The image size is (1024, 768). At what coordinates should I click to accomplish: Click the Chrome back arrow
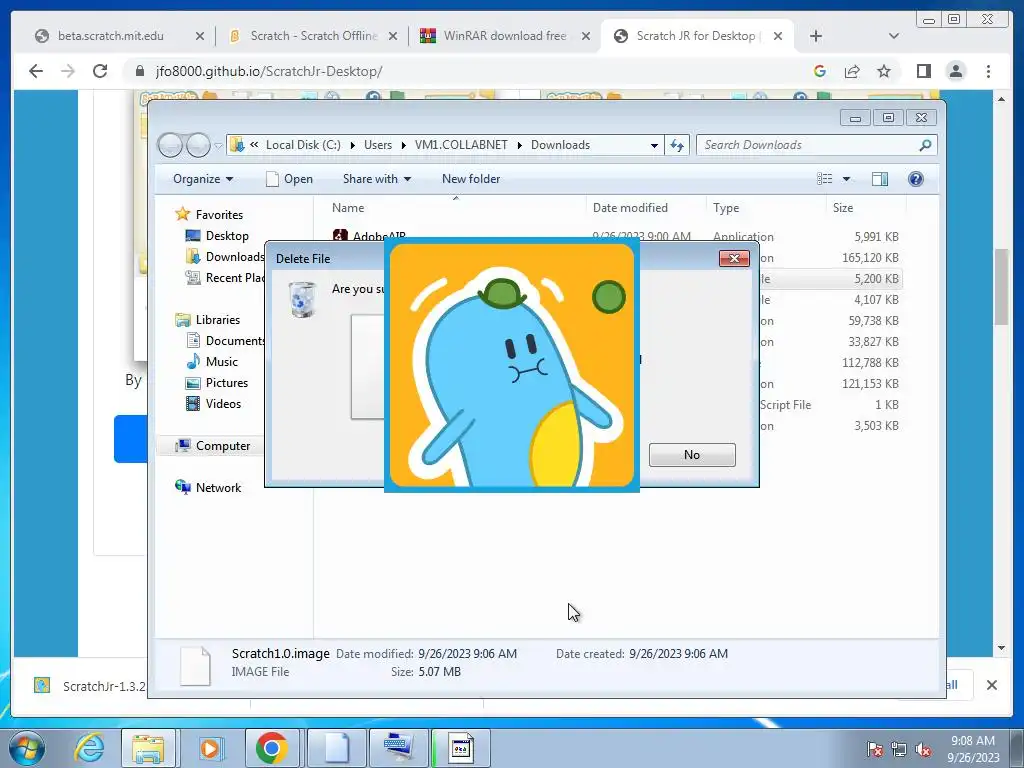point(36,71)
